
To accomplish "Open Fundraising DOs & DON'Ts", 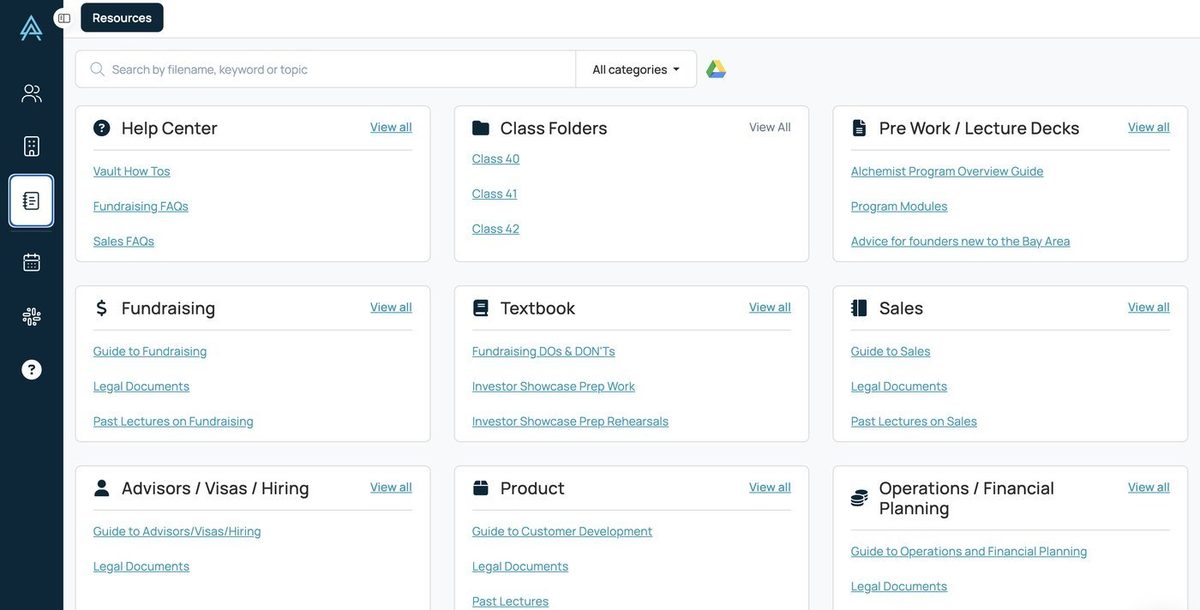I will tap(543, 351).
